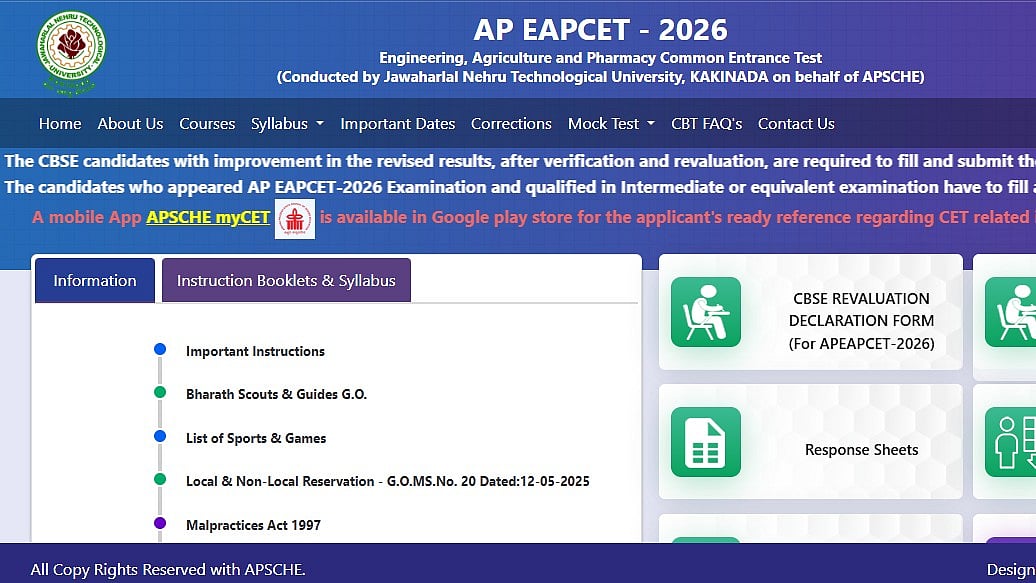Screen dimensions: 1036x583
Task: Open the Corrections menu item
Action: (511, 124)
